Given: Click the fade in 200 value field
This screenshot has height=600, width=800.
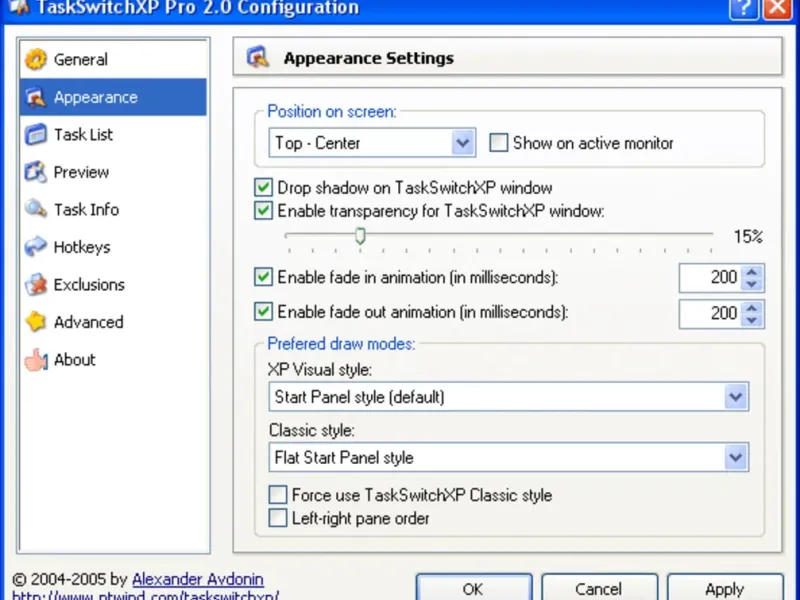Looking at the screenshot, I should tap(711, 278).
